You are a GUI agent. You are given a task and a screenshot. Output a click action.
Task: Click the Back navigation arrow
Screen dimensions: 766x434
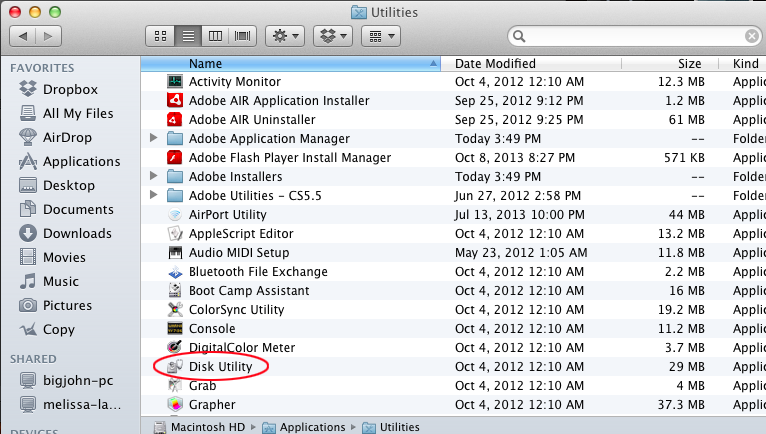22,36
